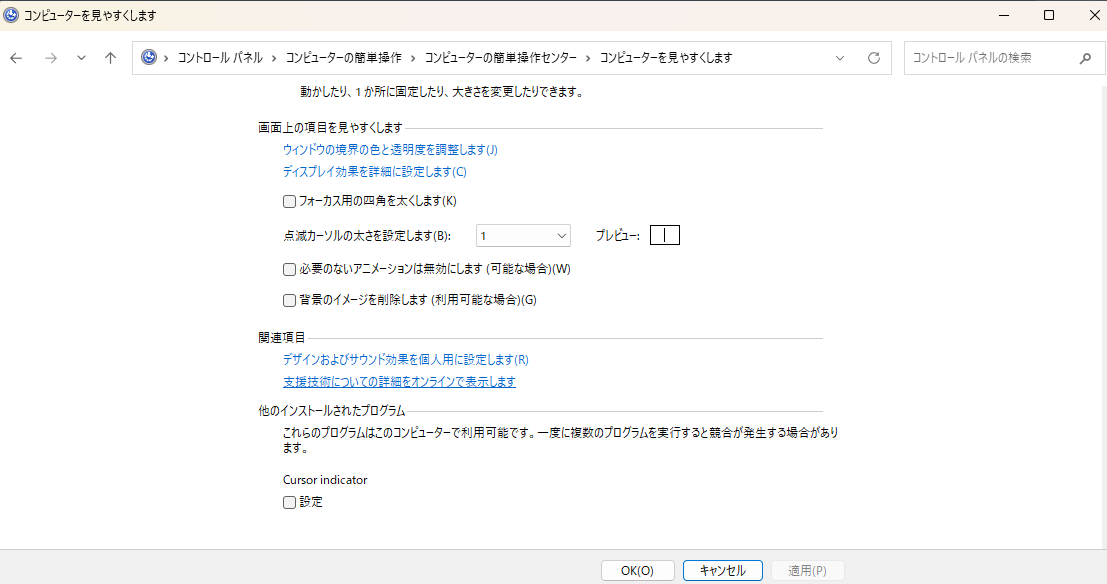Maximize the window

tap(1049, 15)
